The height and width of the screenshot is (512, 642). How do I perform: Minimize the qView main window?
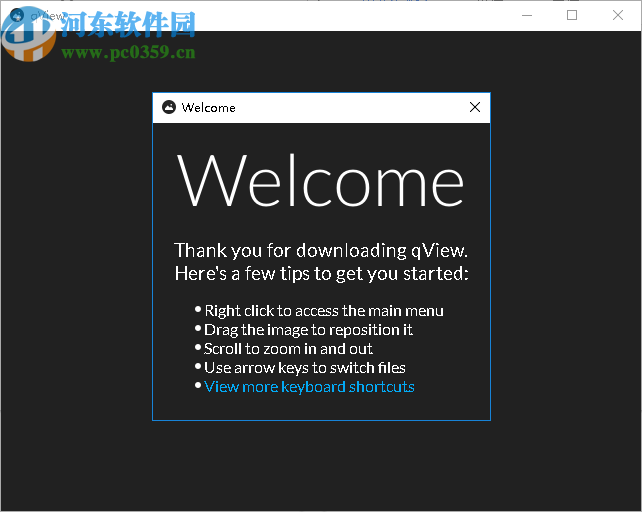tap(527, 16)
